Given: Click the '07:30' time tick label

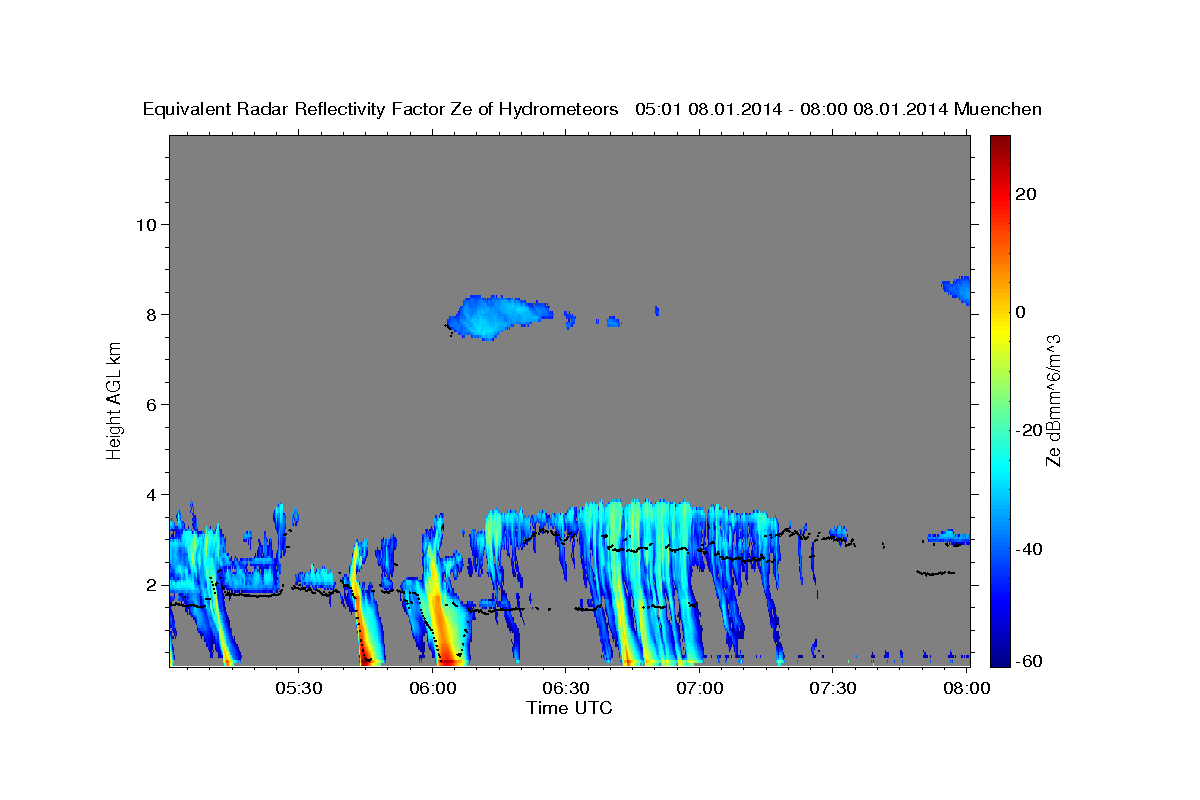Looking at the screenshot, I should (833, 688).
